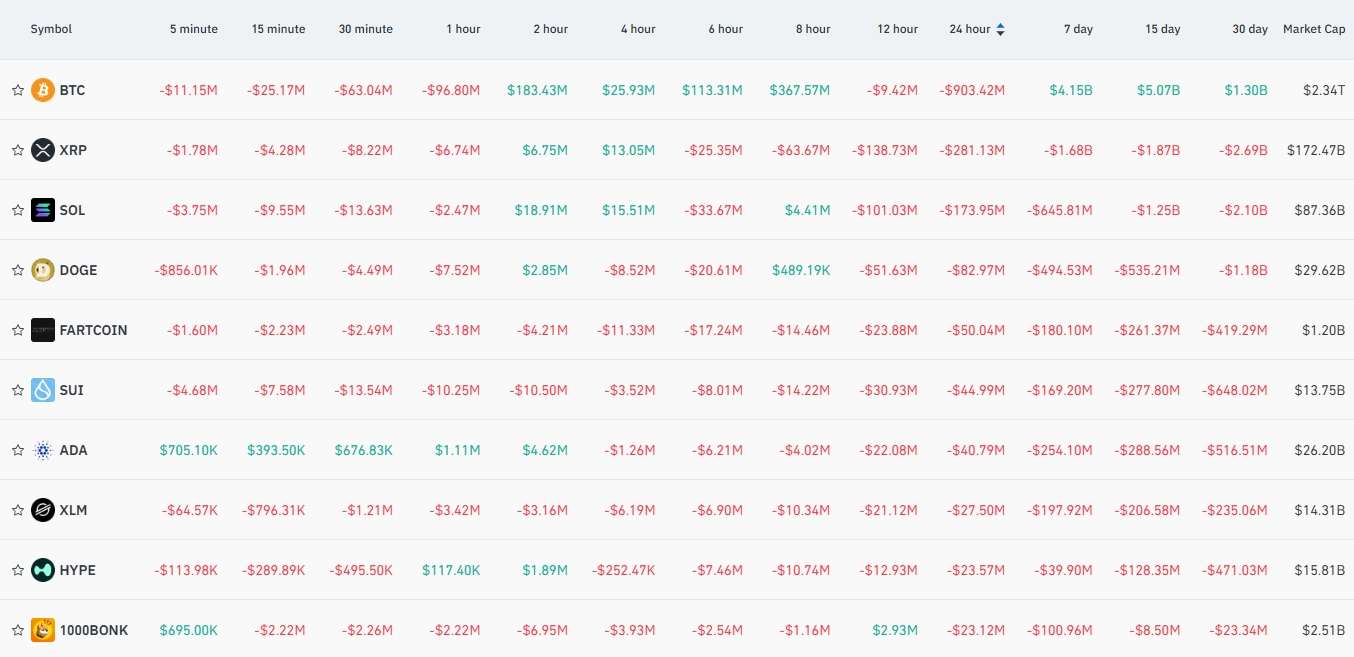Open the FARTCOIN symbol link

[93, 330]
